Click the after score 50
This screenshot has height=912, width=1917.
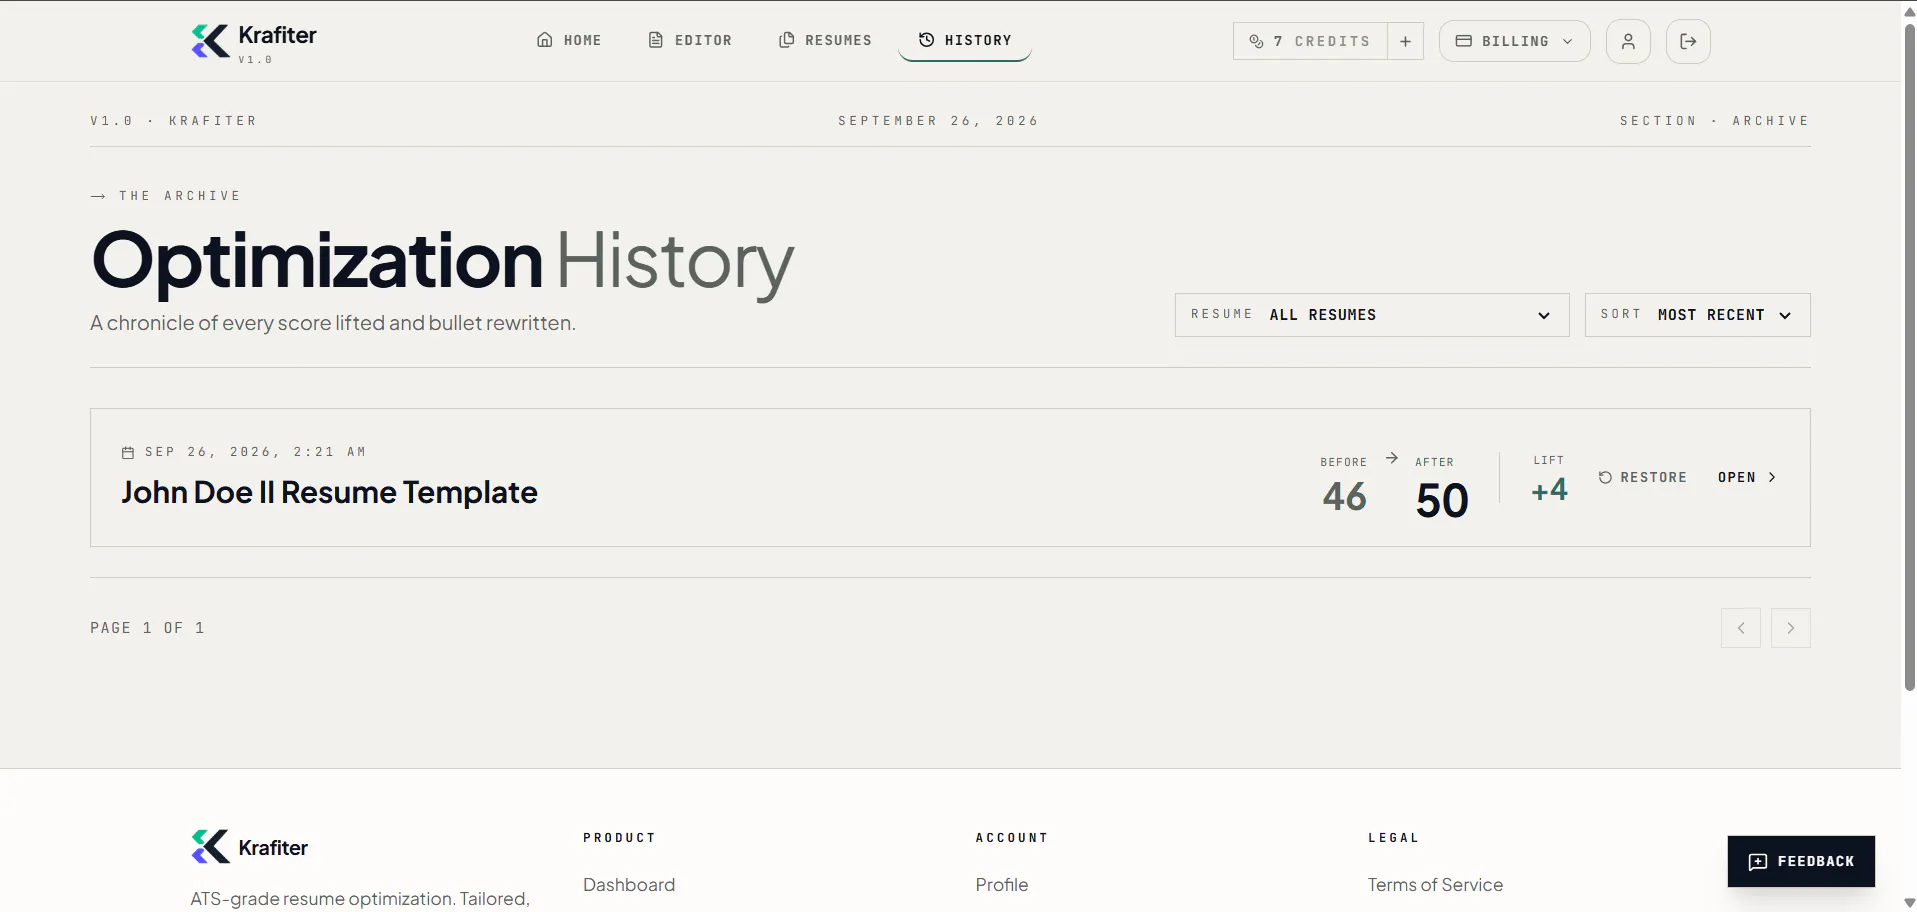[1442, 500]
